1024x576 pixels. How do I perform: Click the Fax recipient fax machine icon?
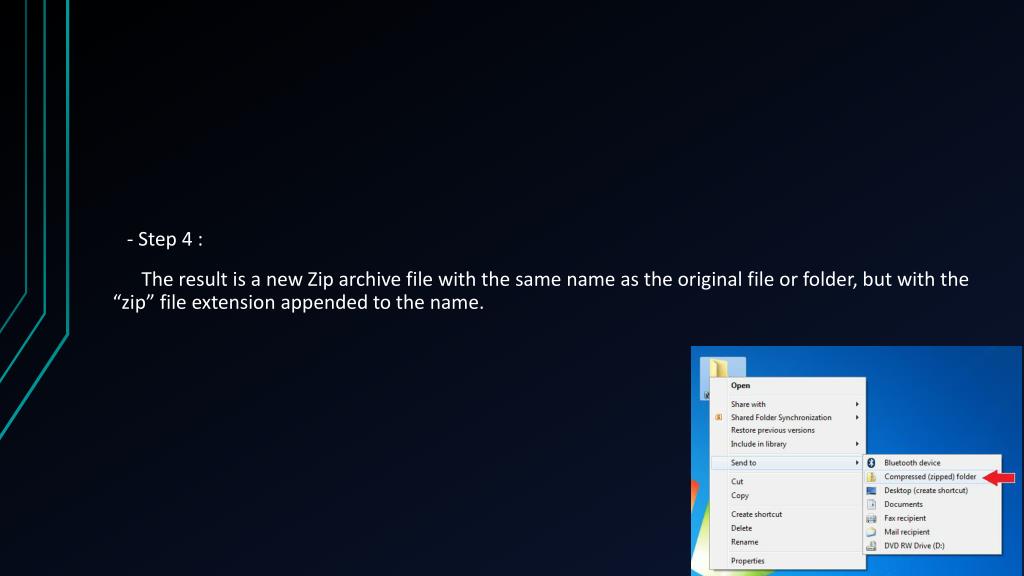point(871,519)
